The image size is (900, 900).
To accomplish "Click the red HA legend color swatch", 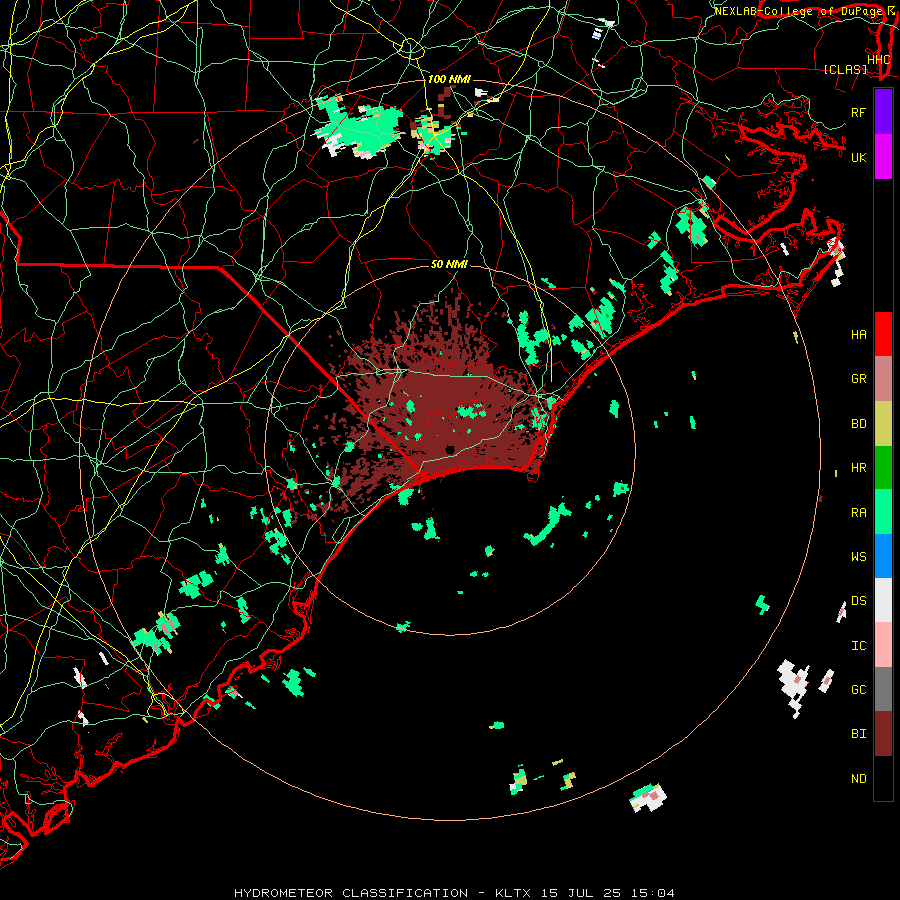I will tap(883, 334).
